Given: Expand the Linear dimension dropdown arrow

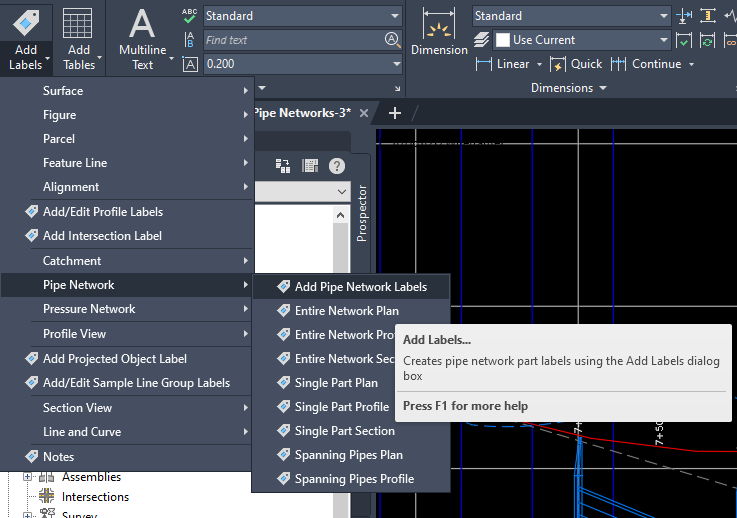Looking at the screenshot, I should 539,64.
